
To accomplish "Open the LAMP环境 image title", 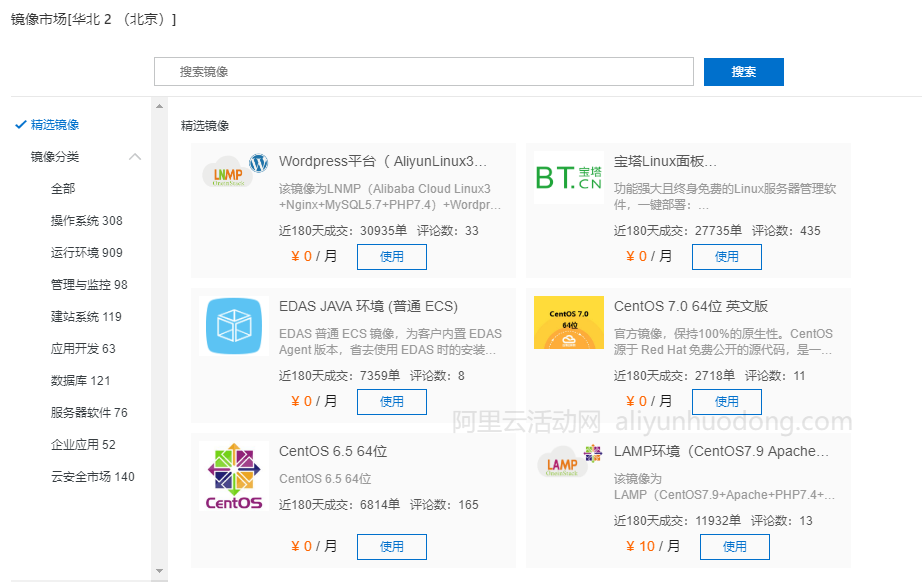I will click(721, 451).
